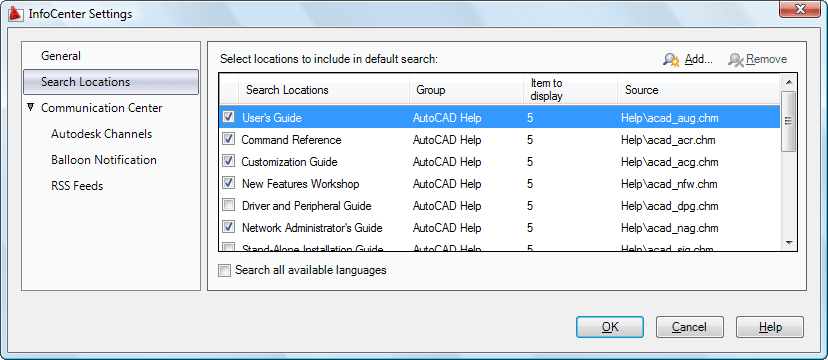The height and width of the screenshot is (360, 828).
Task: Click Help\acad_acr.chm source cell
Action: pos(668,140)
